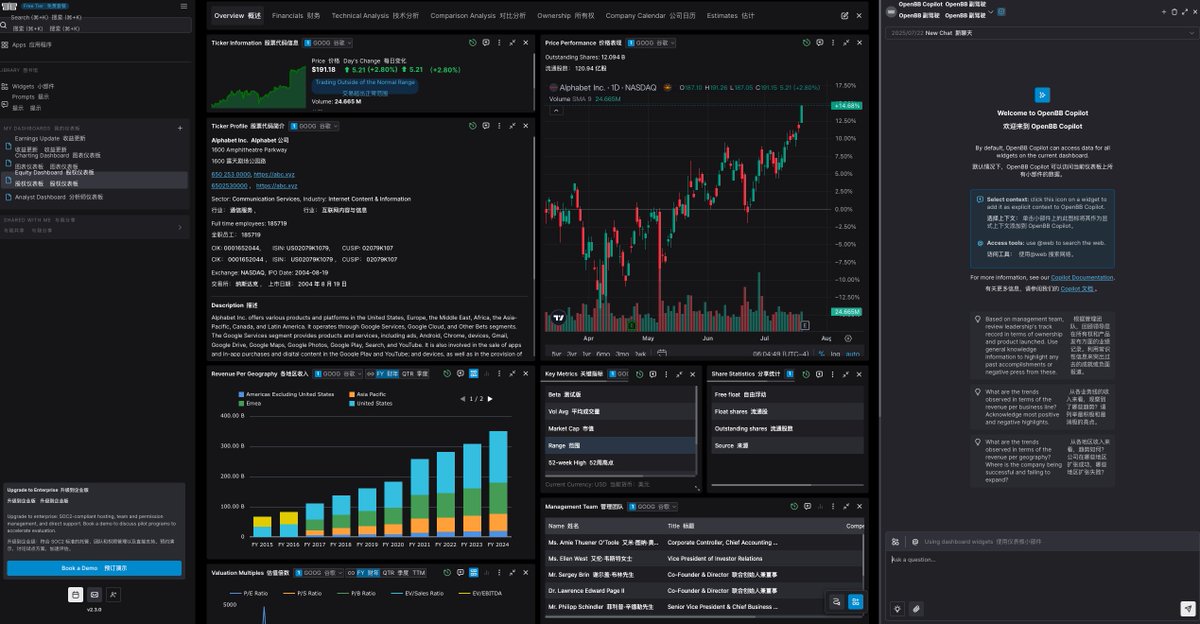Refresh the Valuation Multiples widget

tap(447, 573)
